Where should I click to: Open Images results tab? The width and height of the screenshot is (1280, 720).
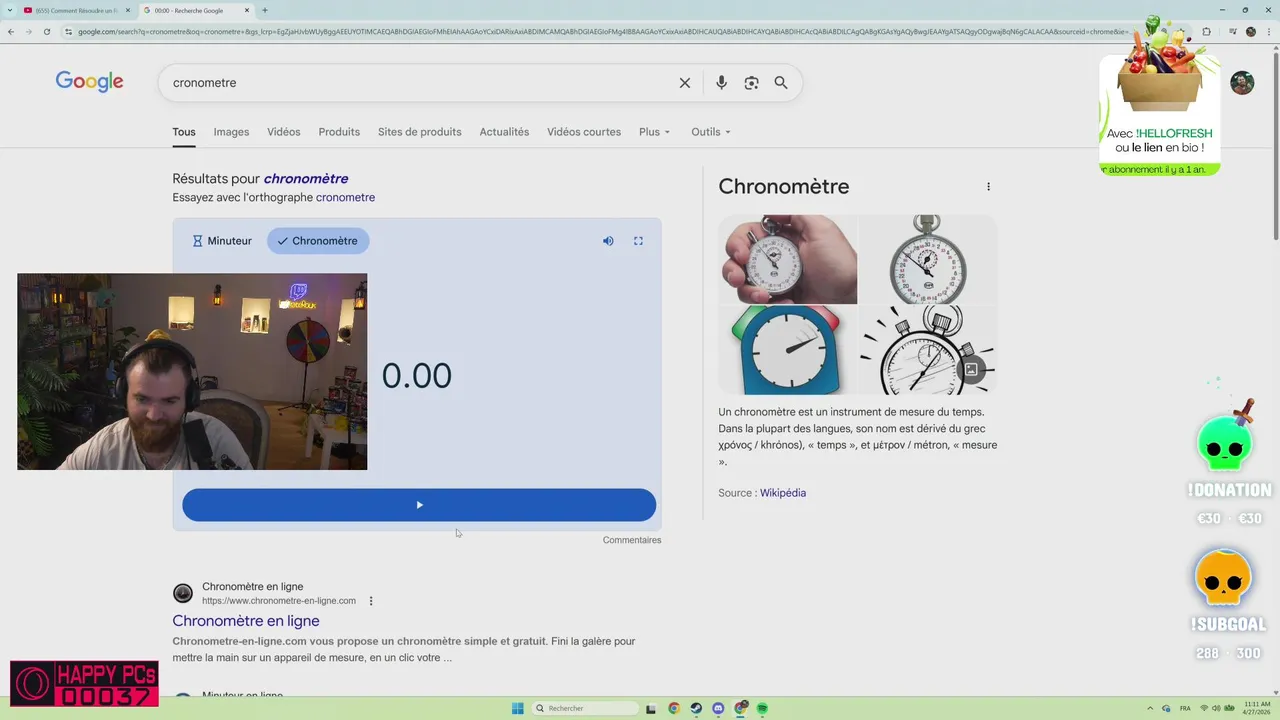click(231, 132)
